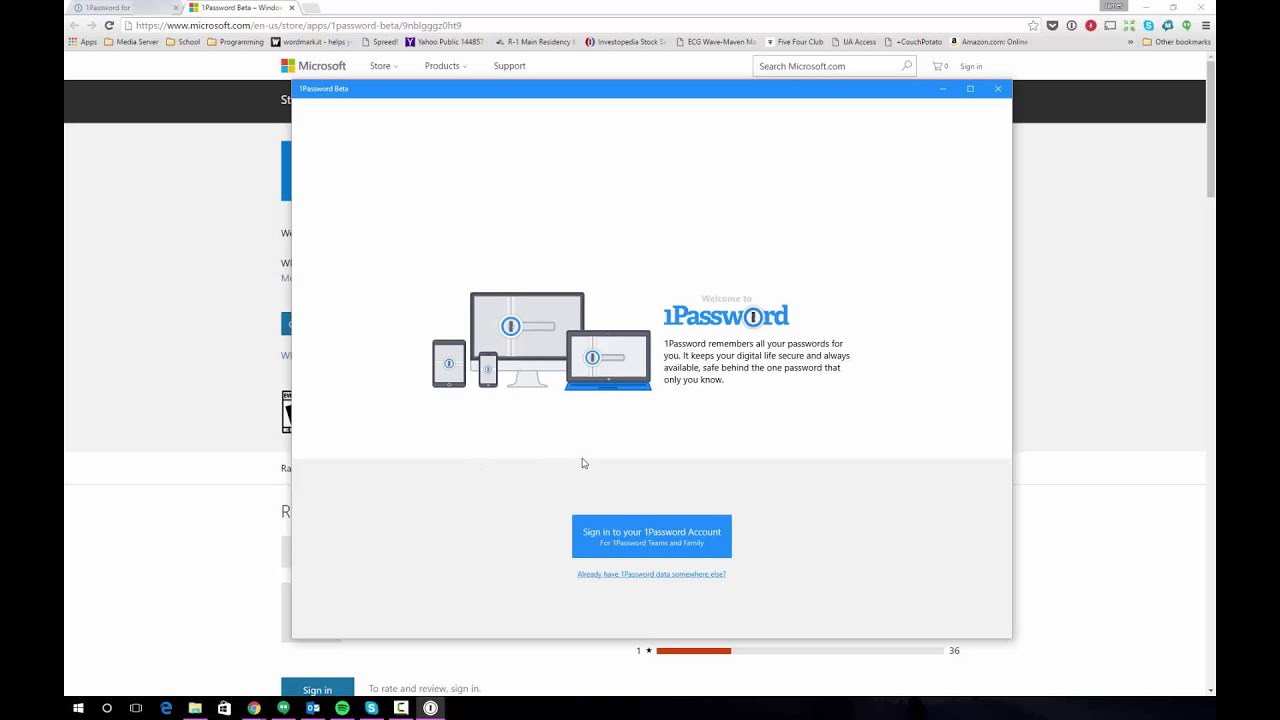Open the ECG Wave-Maven bookmark
1280x720 pixels.
(x=716, y=42)
